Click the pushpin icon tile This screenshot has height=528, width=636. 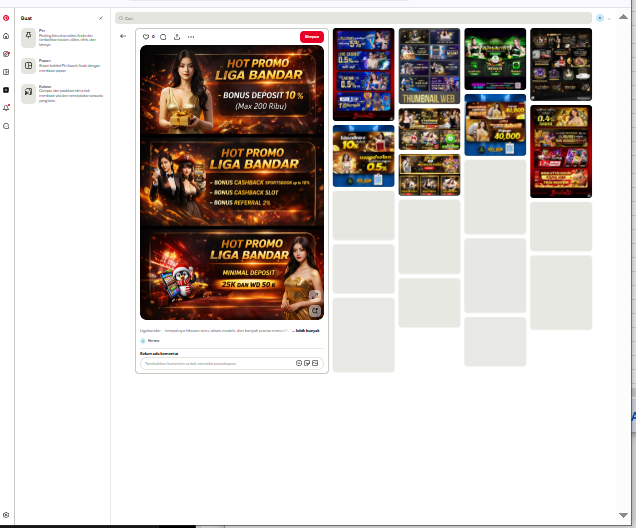pyautogui.click(x=28, y=38)
